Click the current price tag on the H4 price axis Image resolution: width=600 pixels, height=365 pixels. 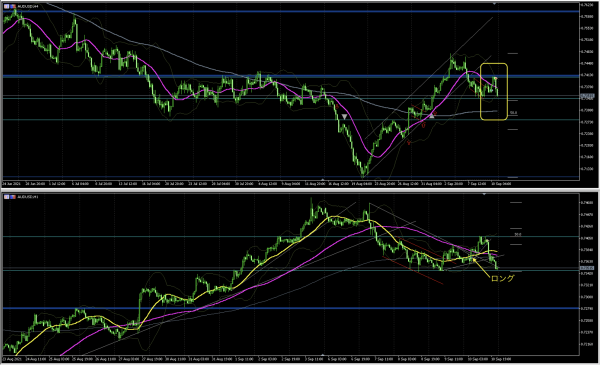tap(587, 96)
